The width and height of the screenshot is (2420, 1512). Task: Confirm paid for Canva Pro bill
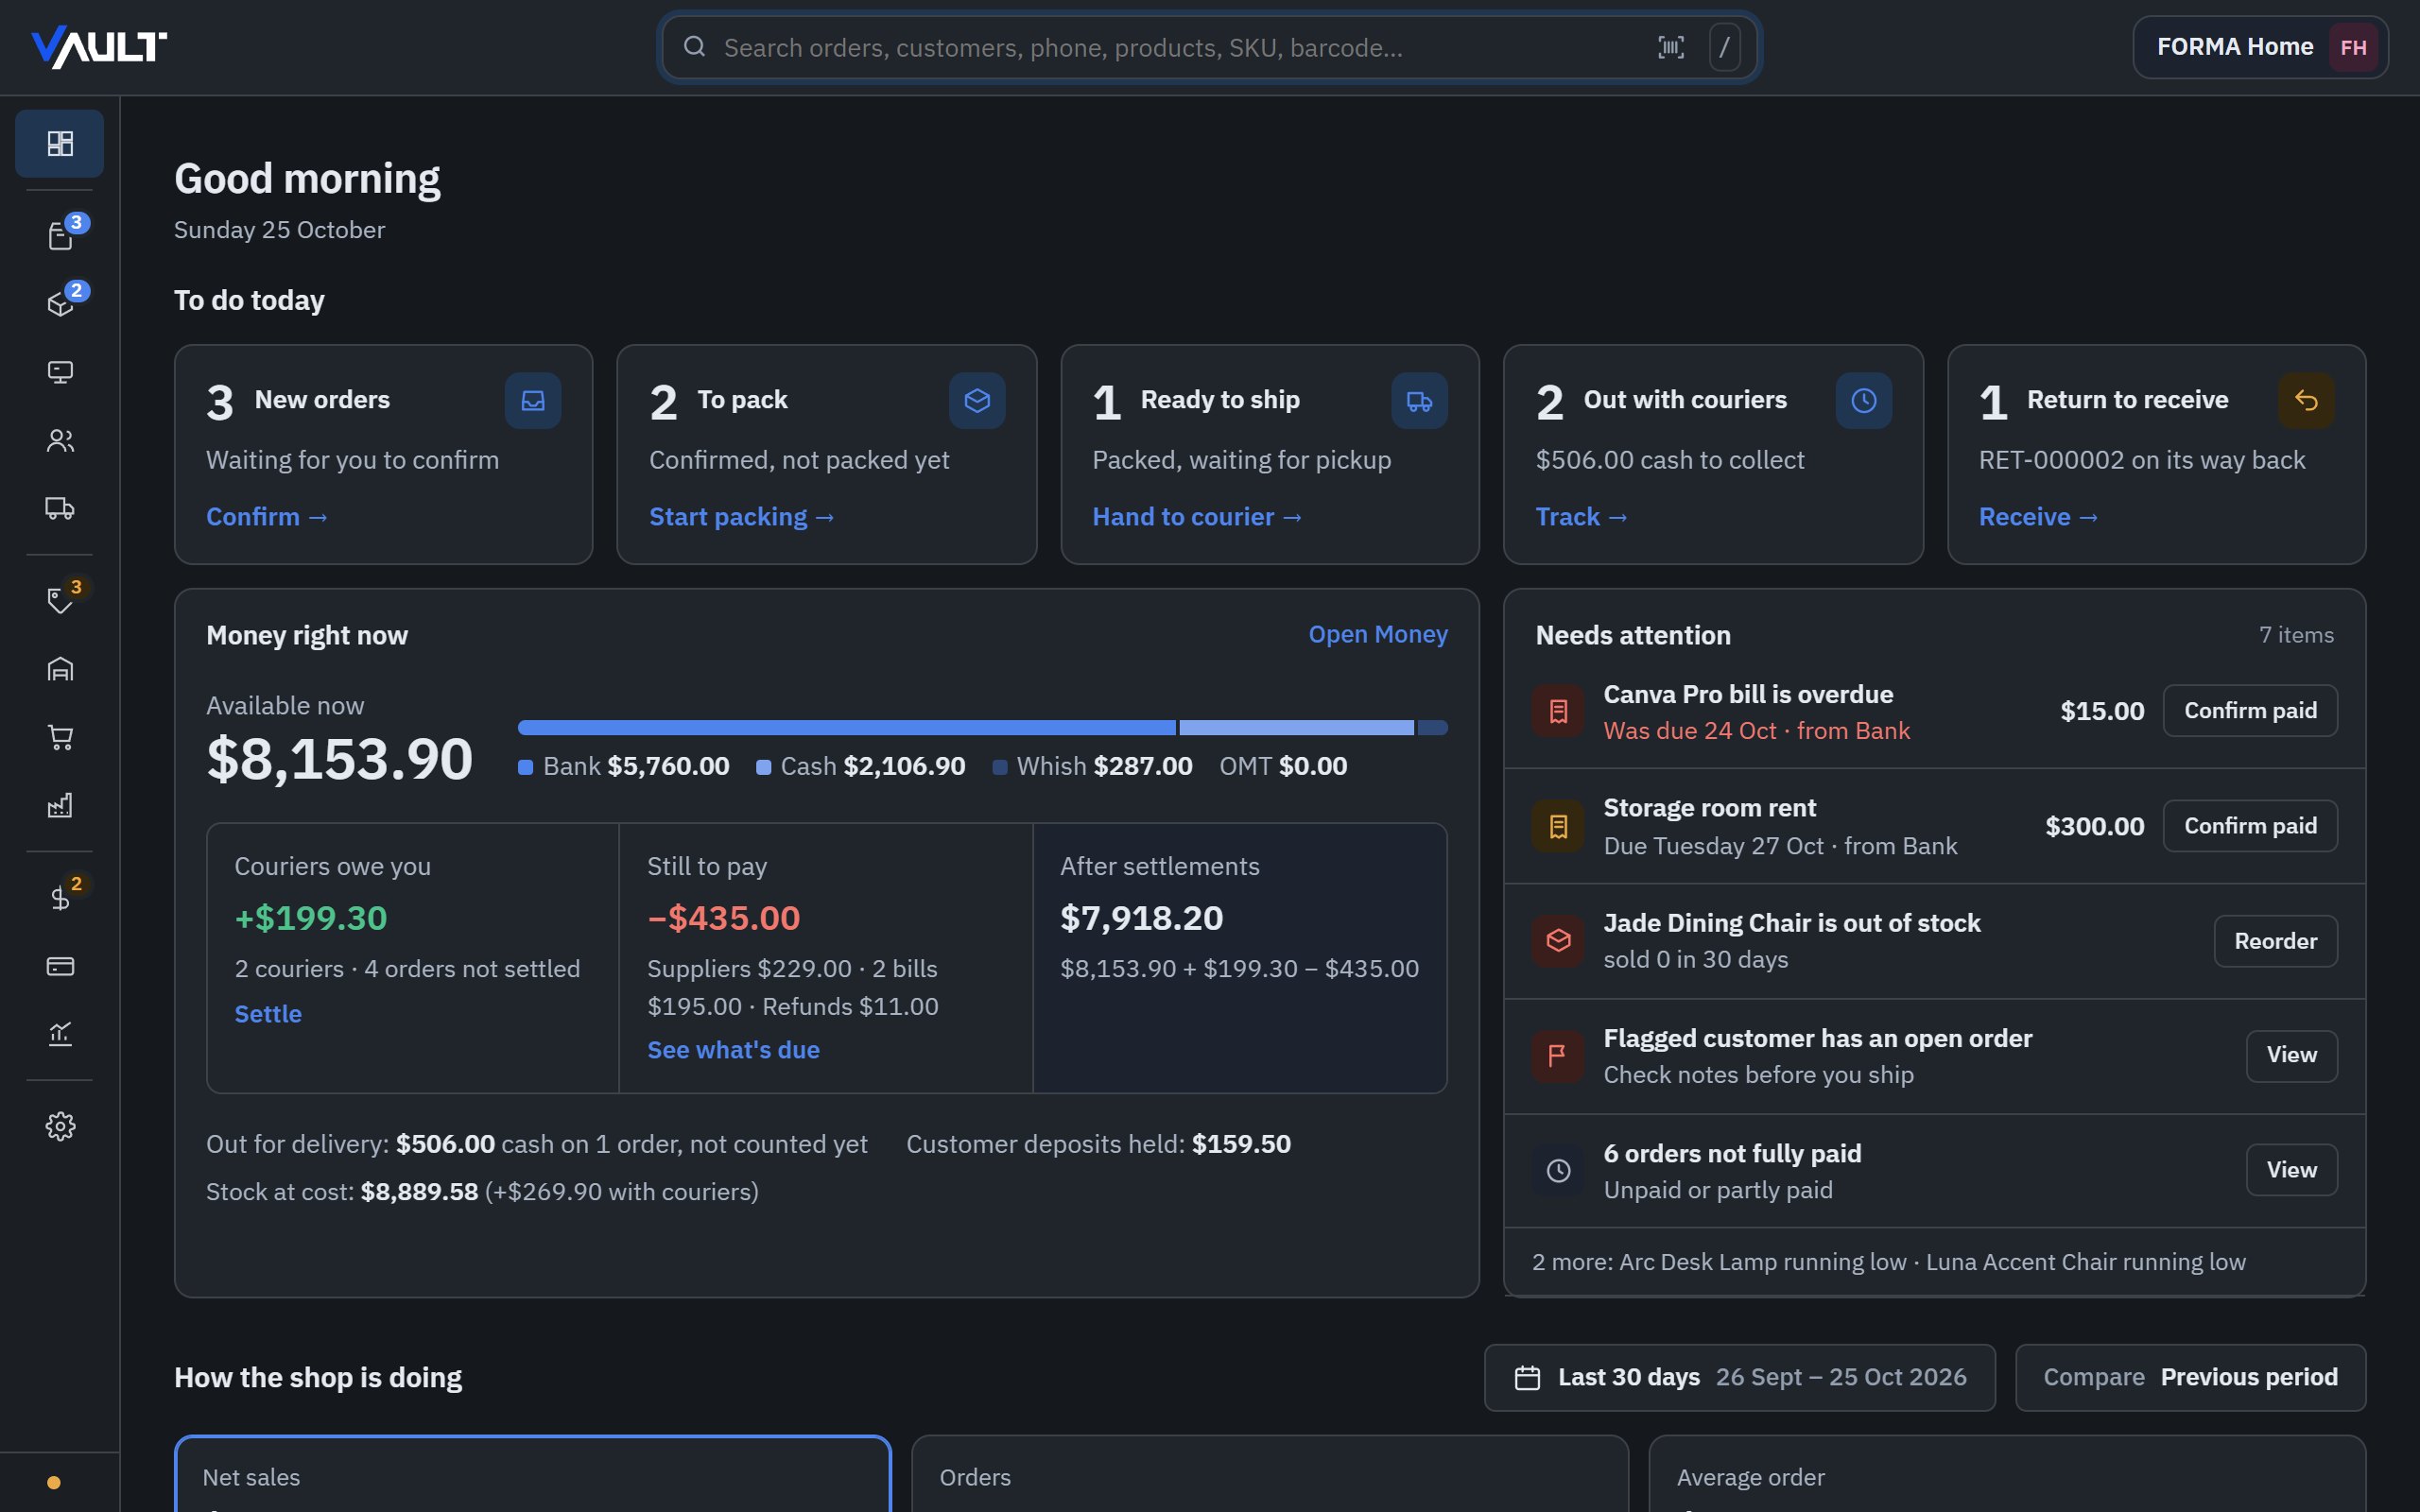2250,711
